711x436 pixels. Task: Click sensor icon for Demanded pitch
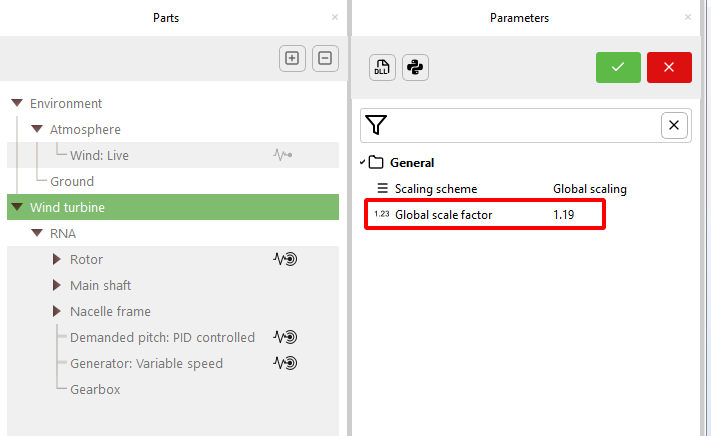pos(285,337)
